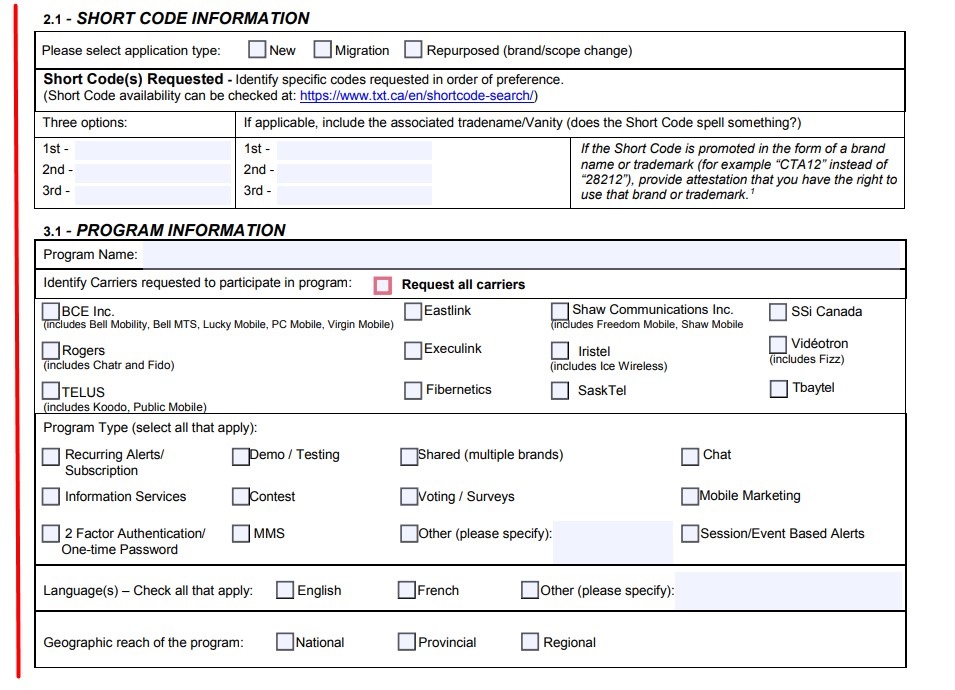Choose National geographic reach checkbox
Viewport: 955px width, 690px height.
(284, 641)
